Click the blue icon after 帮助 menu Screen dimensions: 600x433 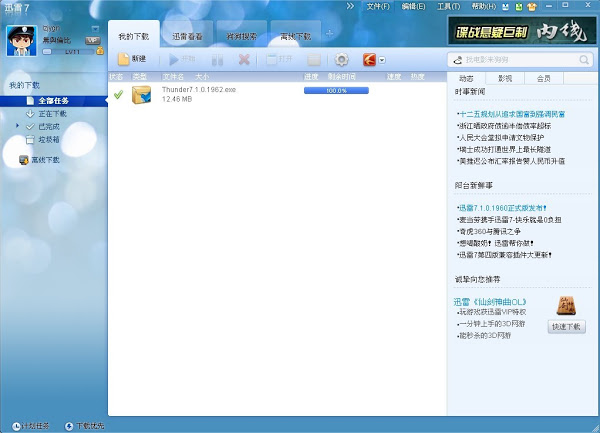point(506,7)
